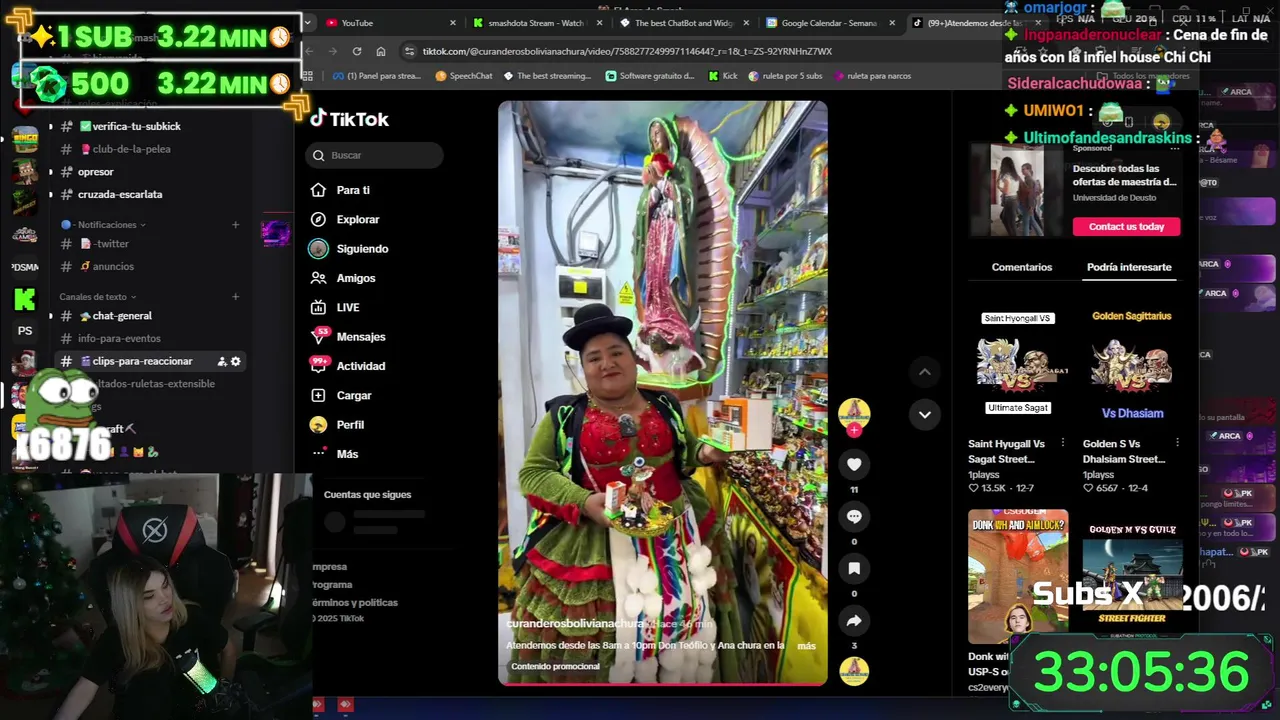
Task: Go to previous video with the up arrow
Action: [925, 372]
